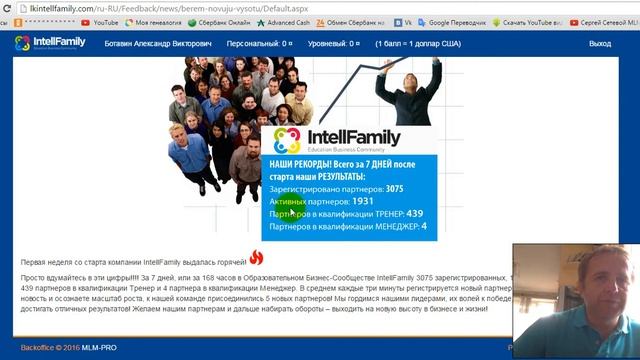This screenshot has width=640, height=360.
Task: Click the Уровневый balance in header
Action: pyautogui.click(x=334, y=44)
